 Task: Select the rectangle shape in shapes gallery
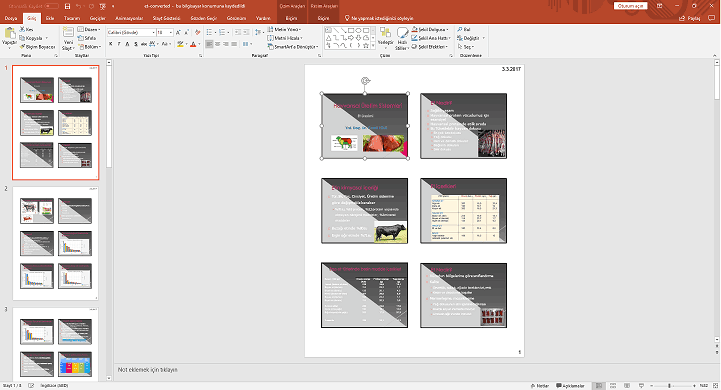pos(351,30)
